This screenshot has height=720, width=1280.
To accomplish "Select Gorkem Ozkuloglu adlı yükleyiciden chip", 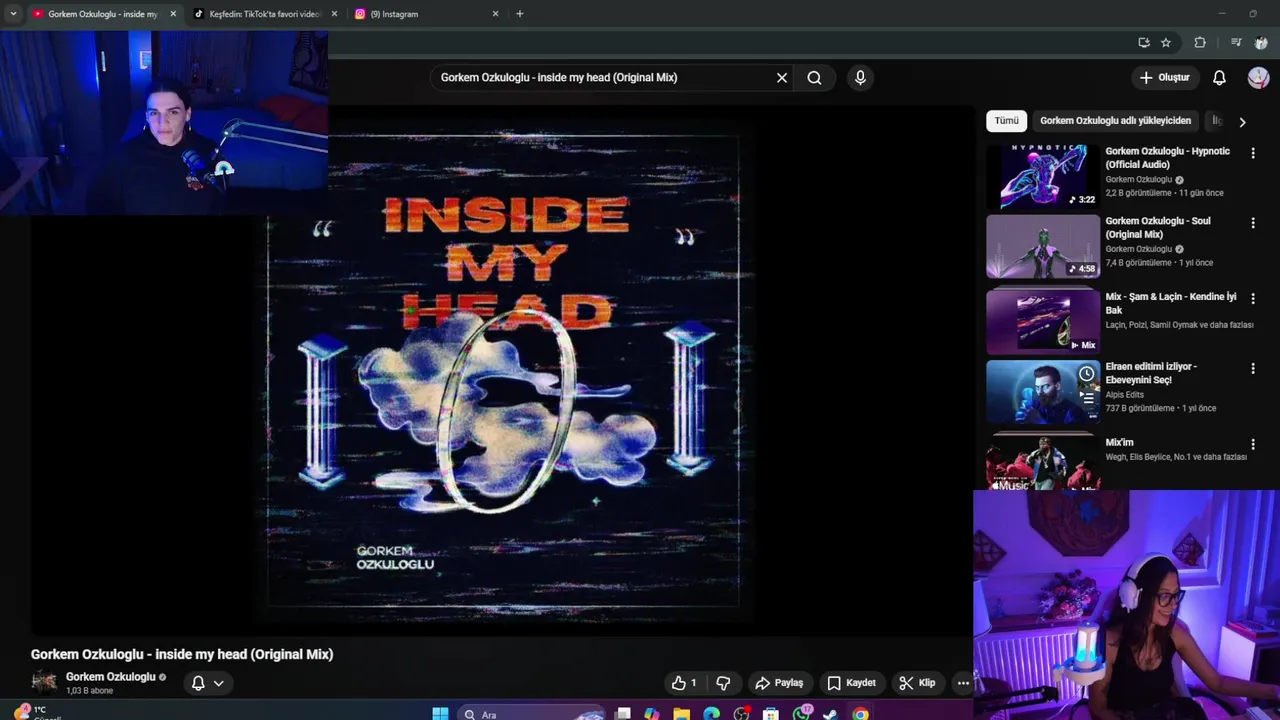I will click(1115, 121).
